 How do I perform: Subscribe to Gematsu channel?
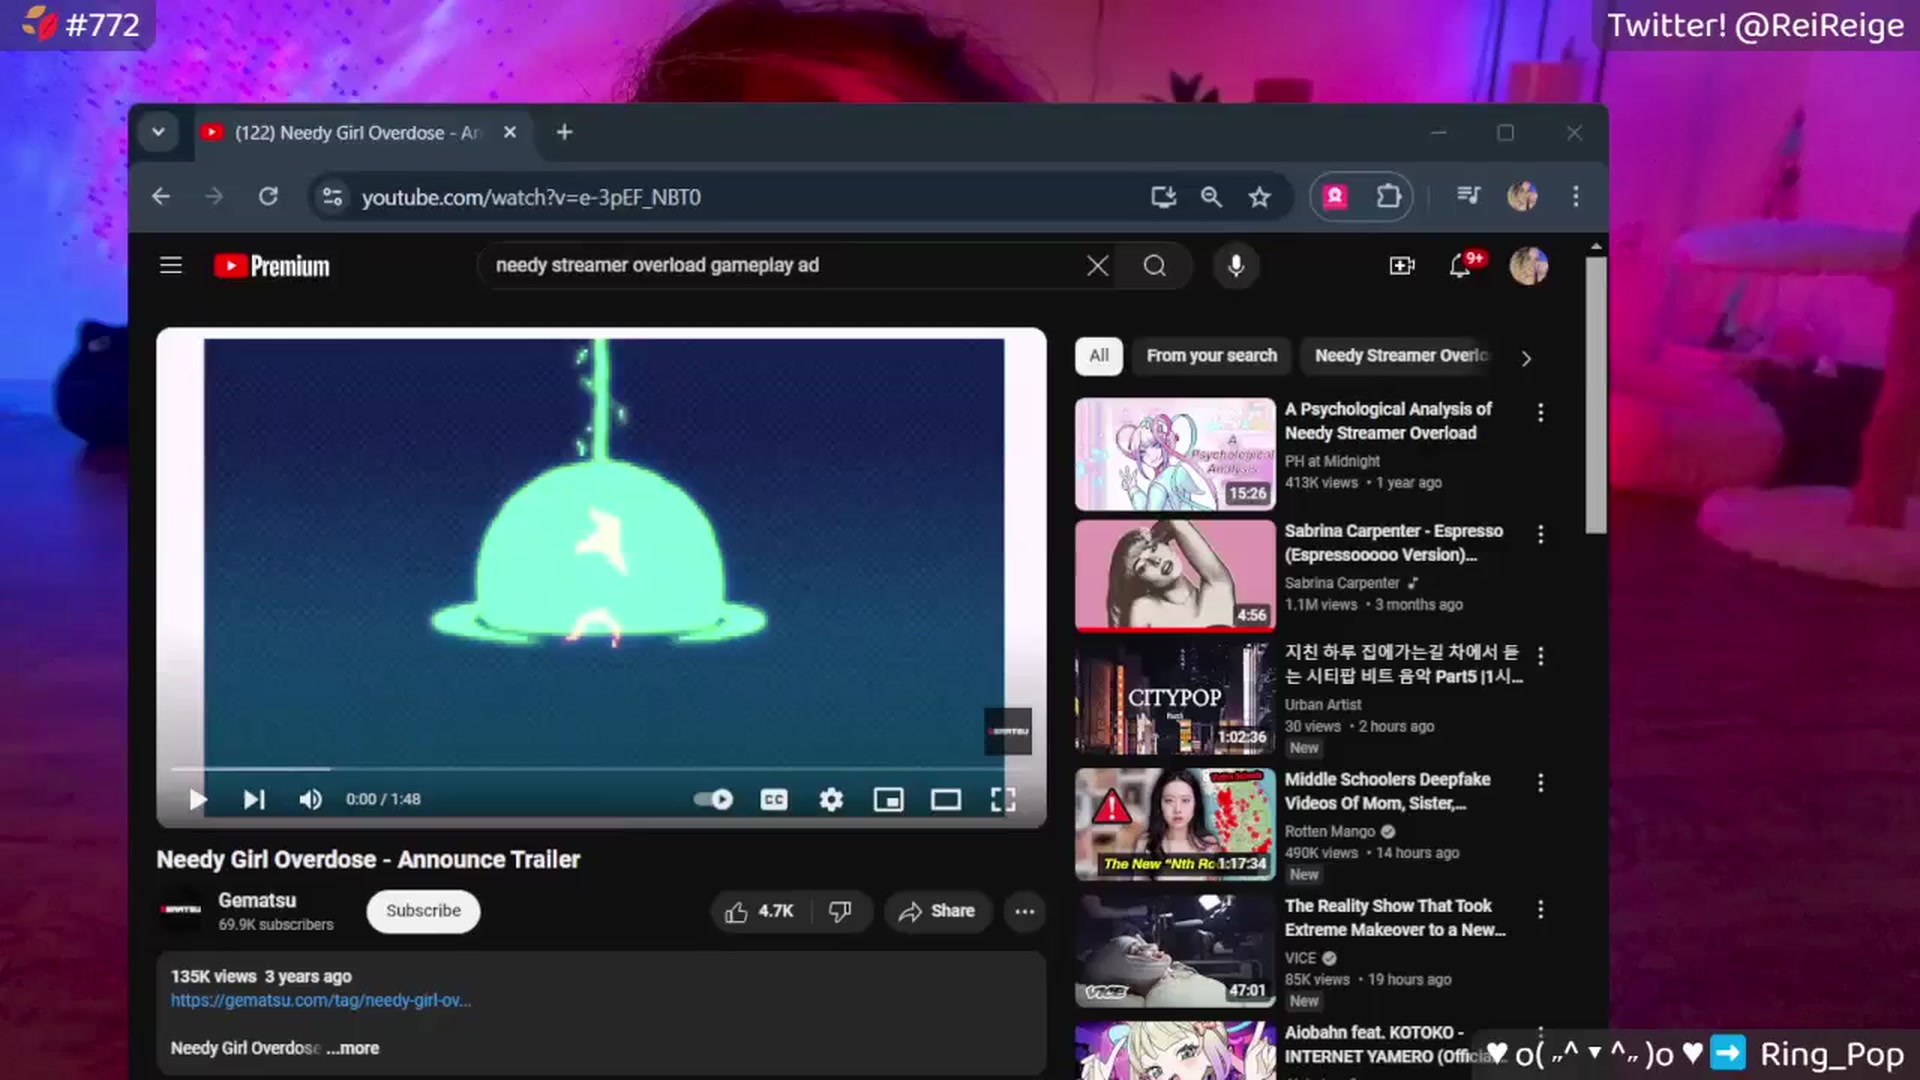(423, 911)
